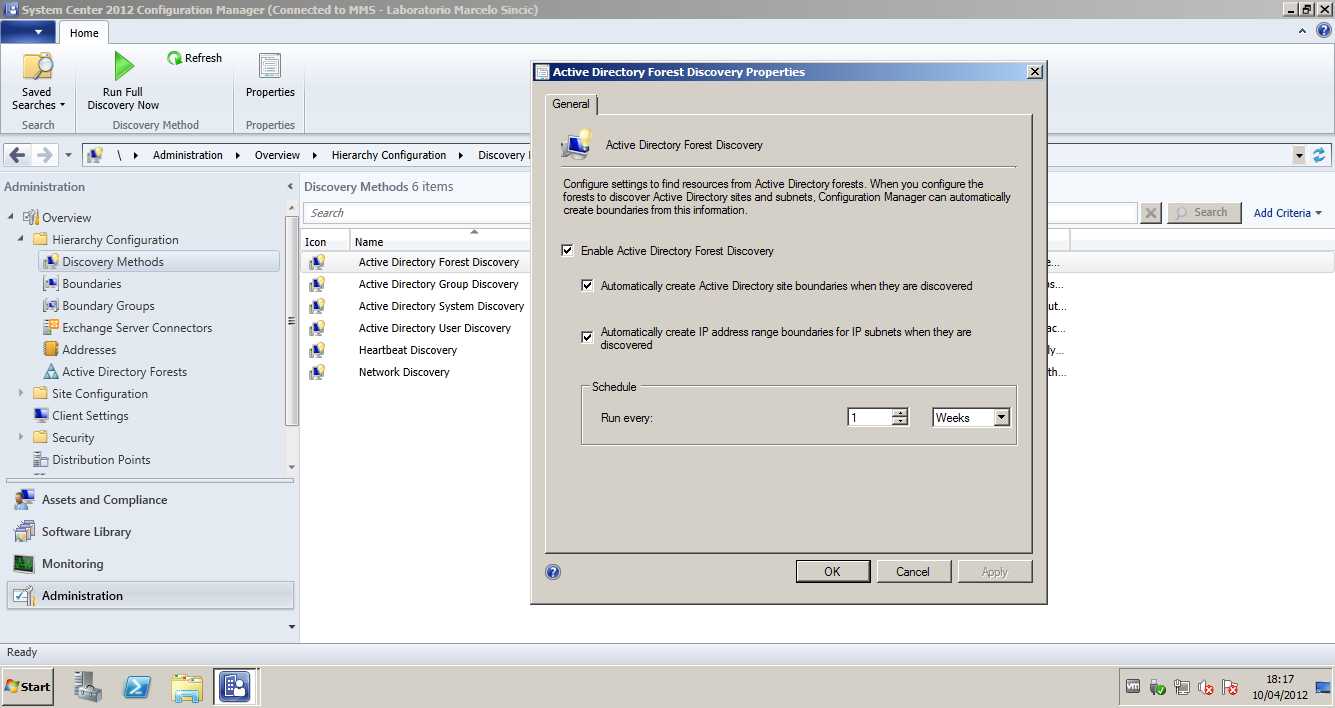Switch to Monitoring workspace
The width and height of the screenshot is (1335, 708).
(150, 564)
